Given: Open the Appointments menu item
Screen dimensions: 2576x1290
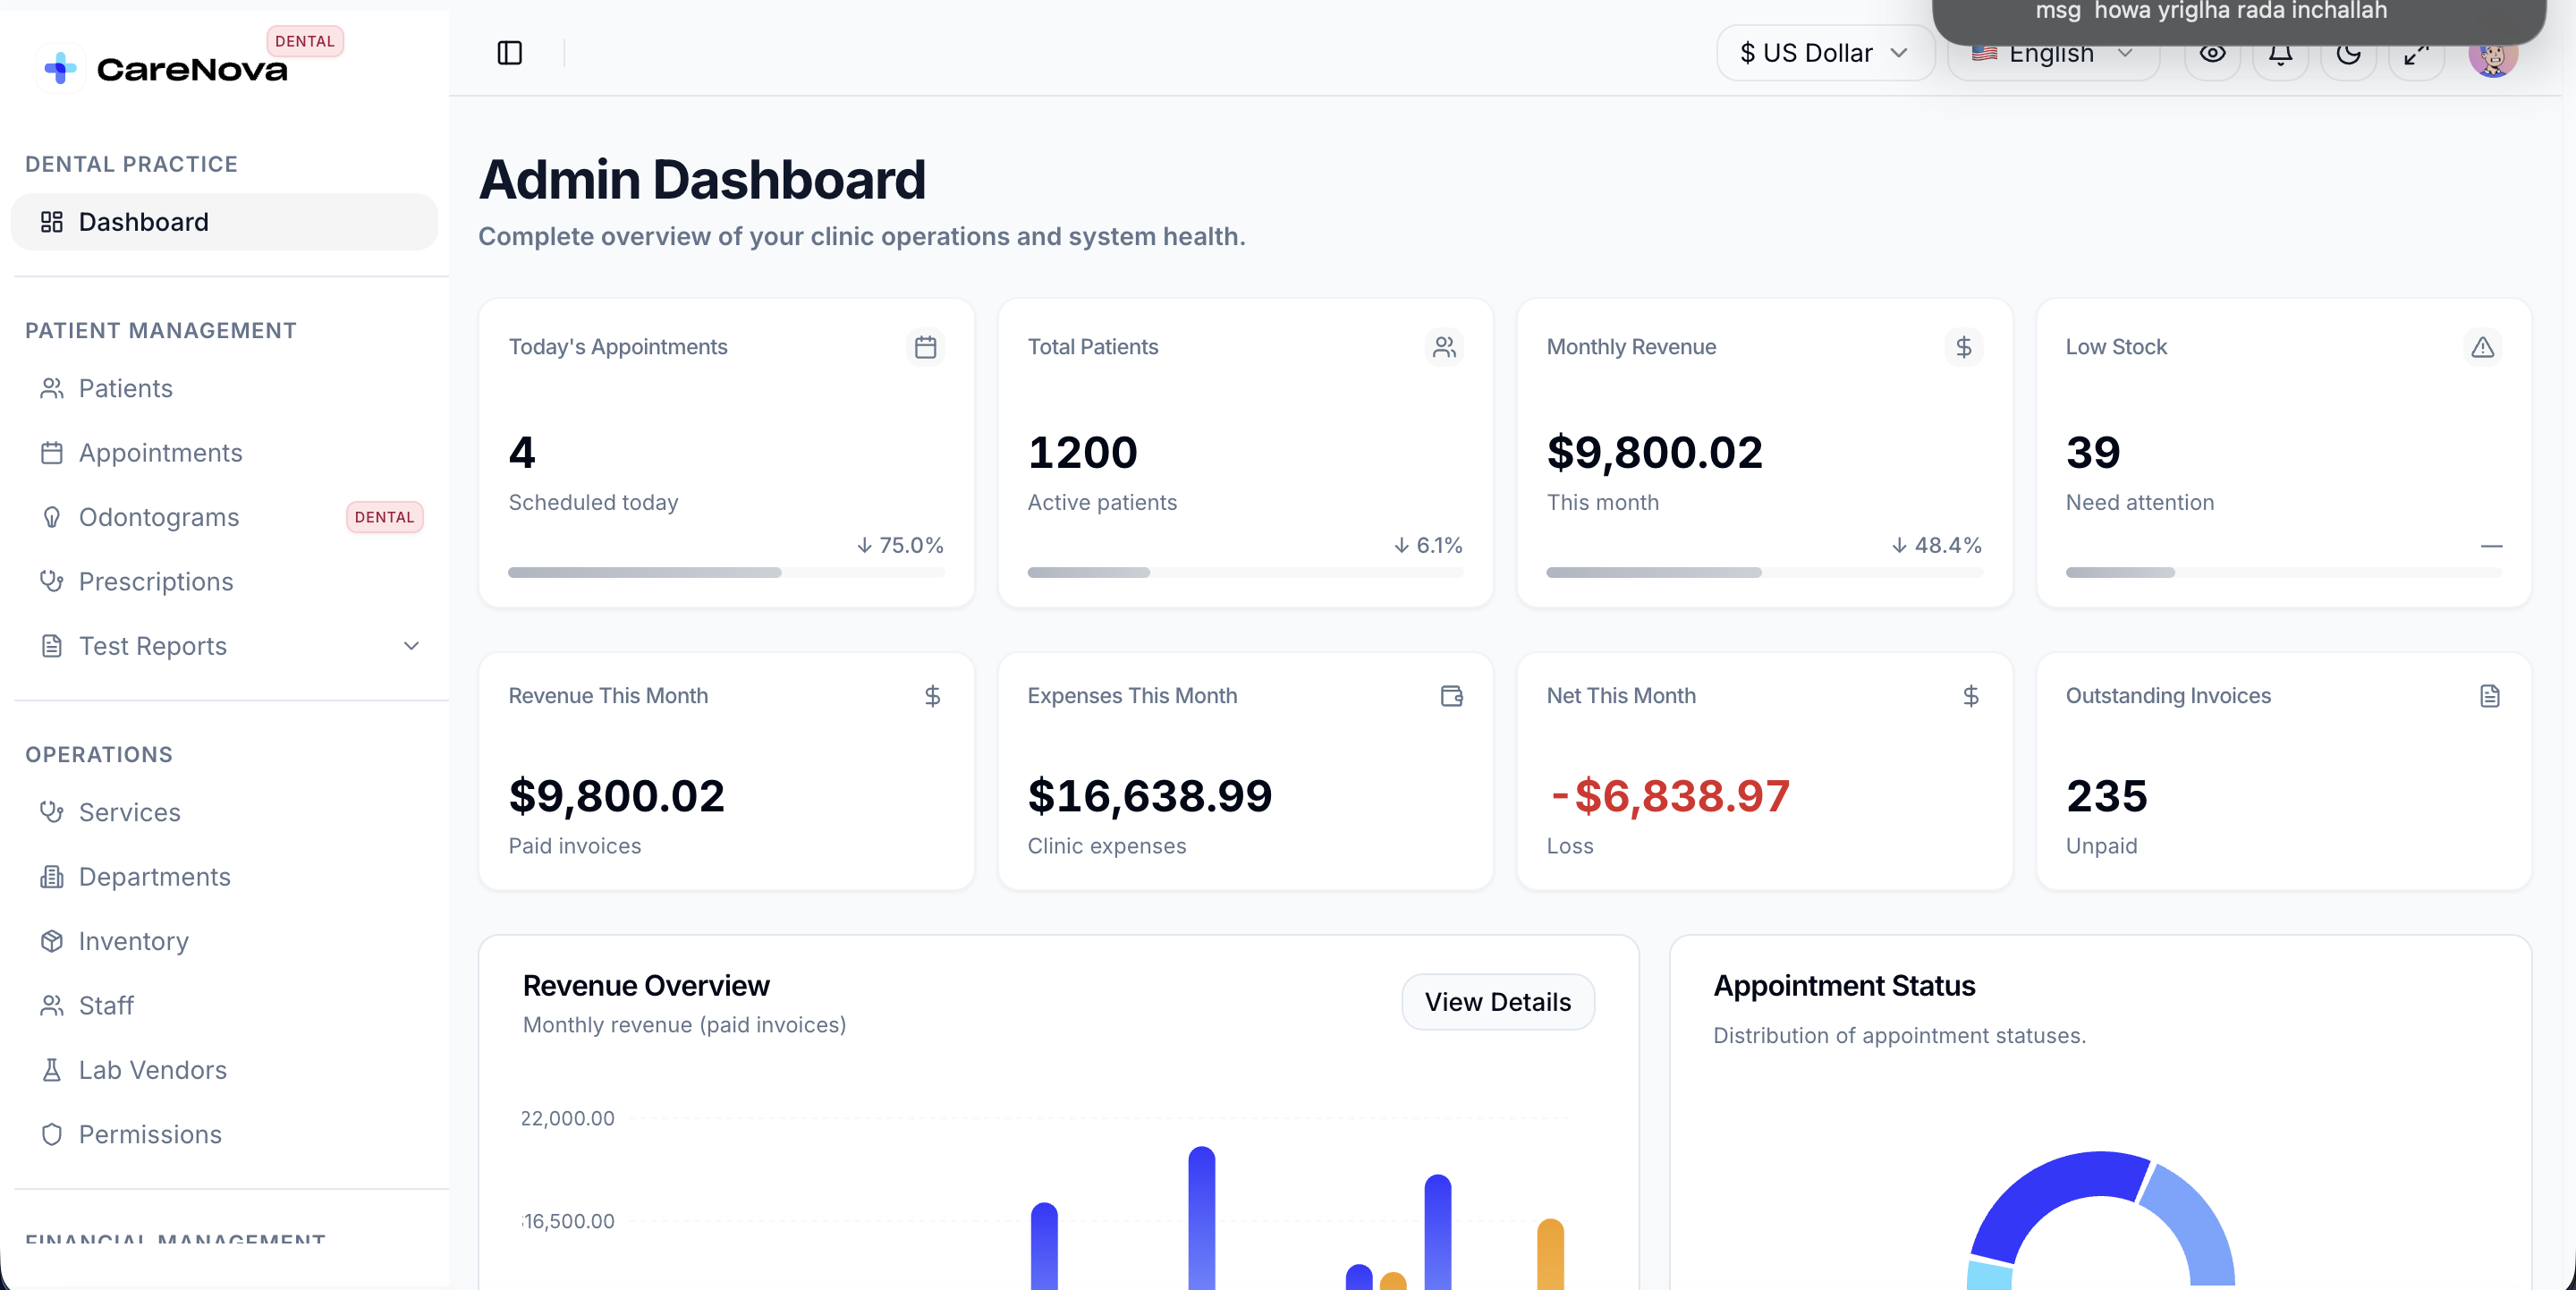Looking at the screenshot, I should click(161, 452).
